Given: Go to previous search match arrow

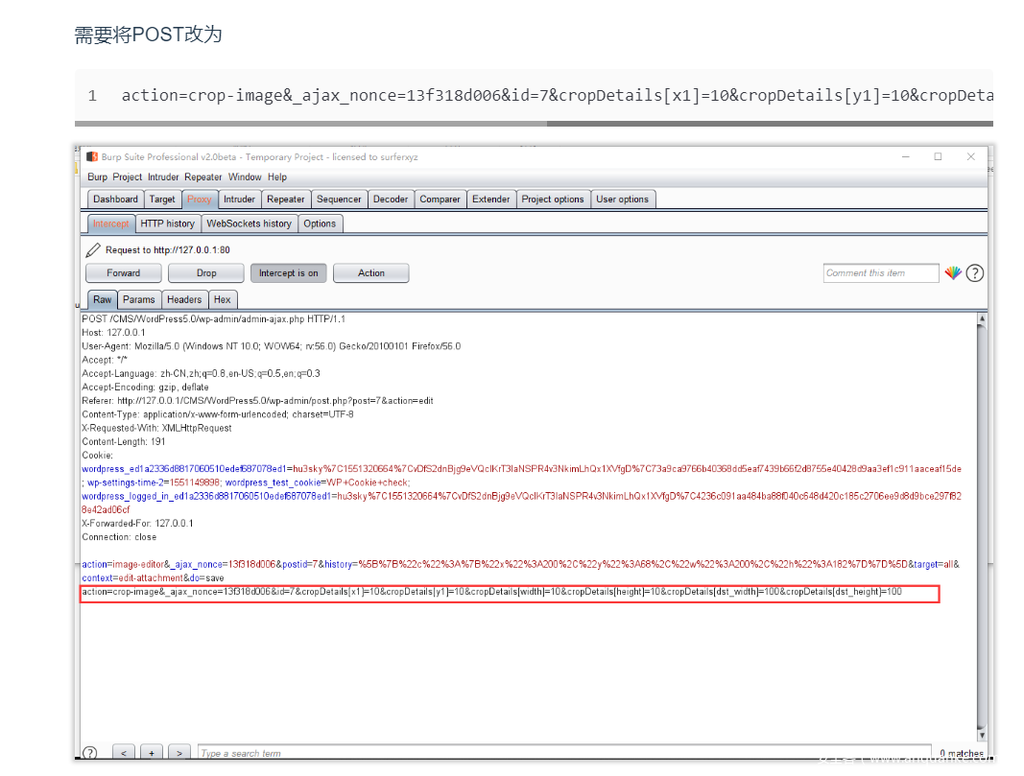Looking at the screenshot, I should (x=123, y=753).
